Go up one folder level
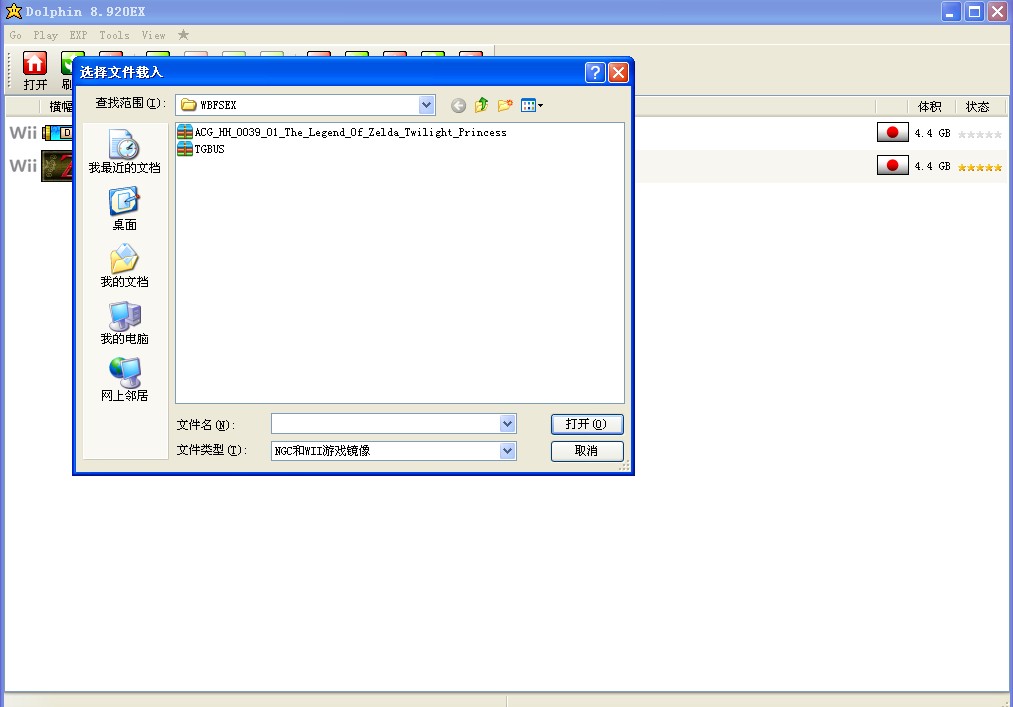 481,105
